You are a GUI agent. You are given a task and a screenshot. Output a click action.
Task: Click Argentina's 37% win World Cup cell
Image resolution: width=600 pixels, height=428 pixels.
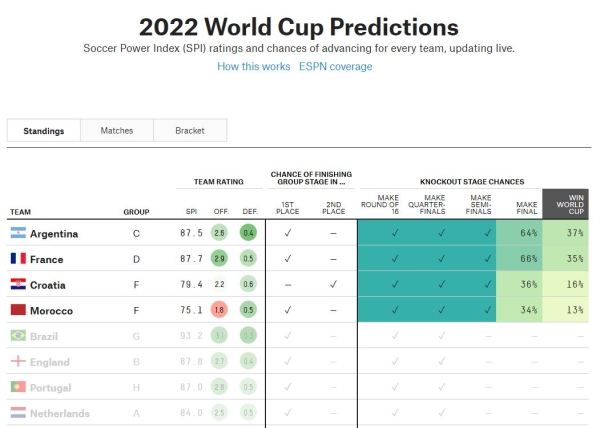coord(565,233)
